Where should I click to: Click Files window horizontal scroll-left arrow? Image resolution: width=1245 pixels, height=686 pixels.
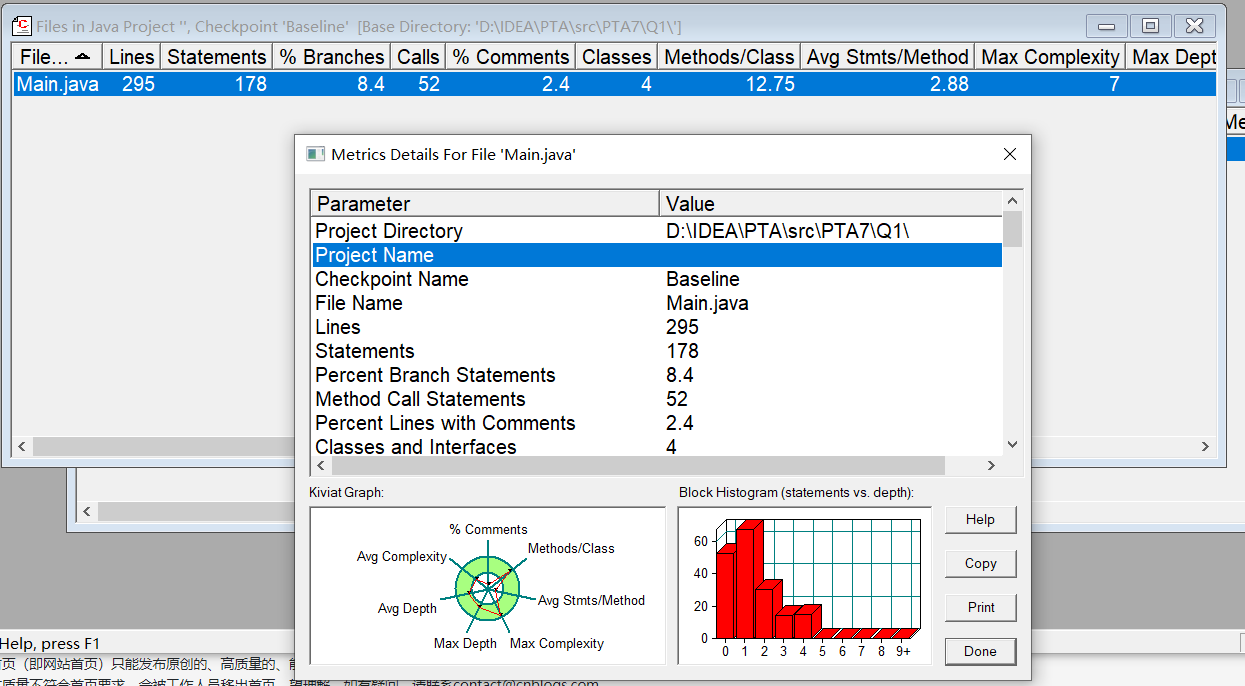coord(21,447)
